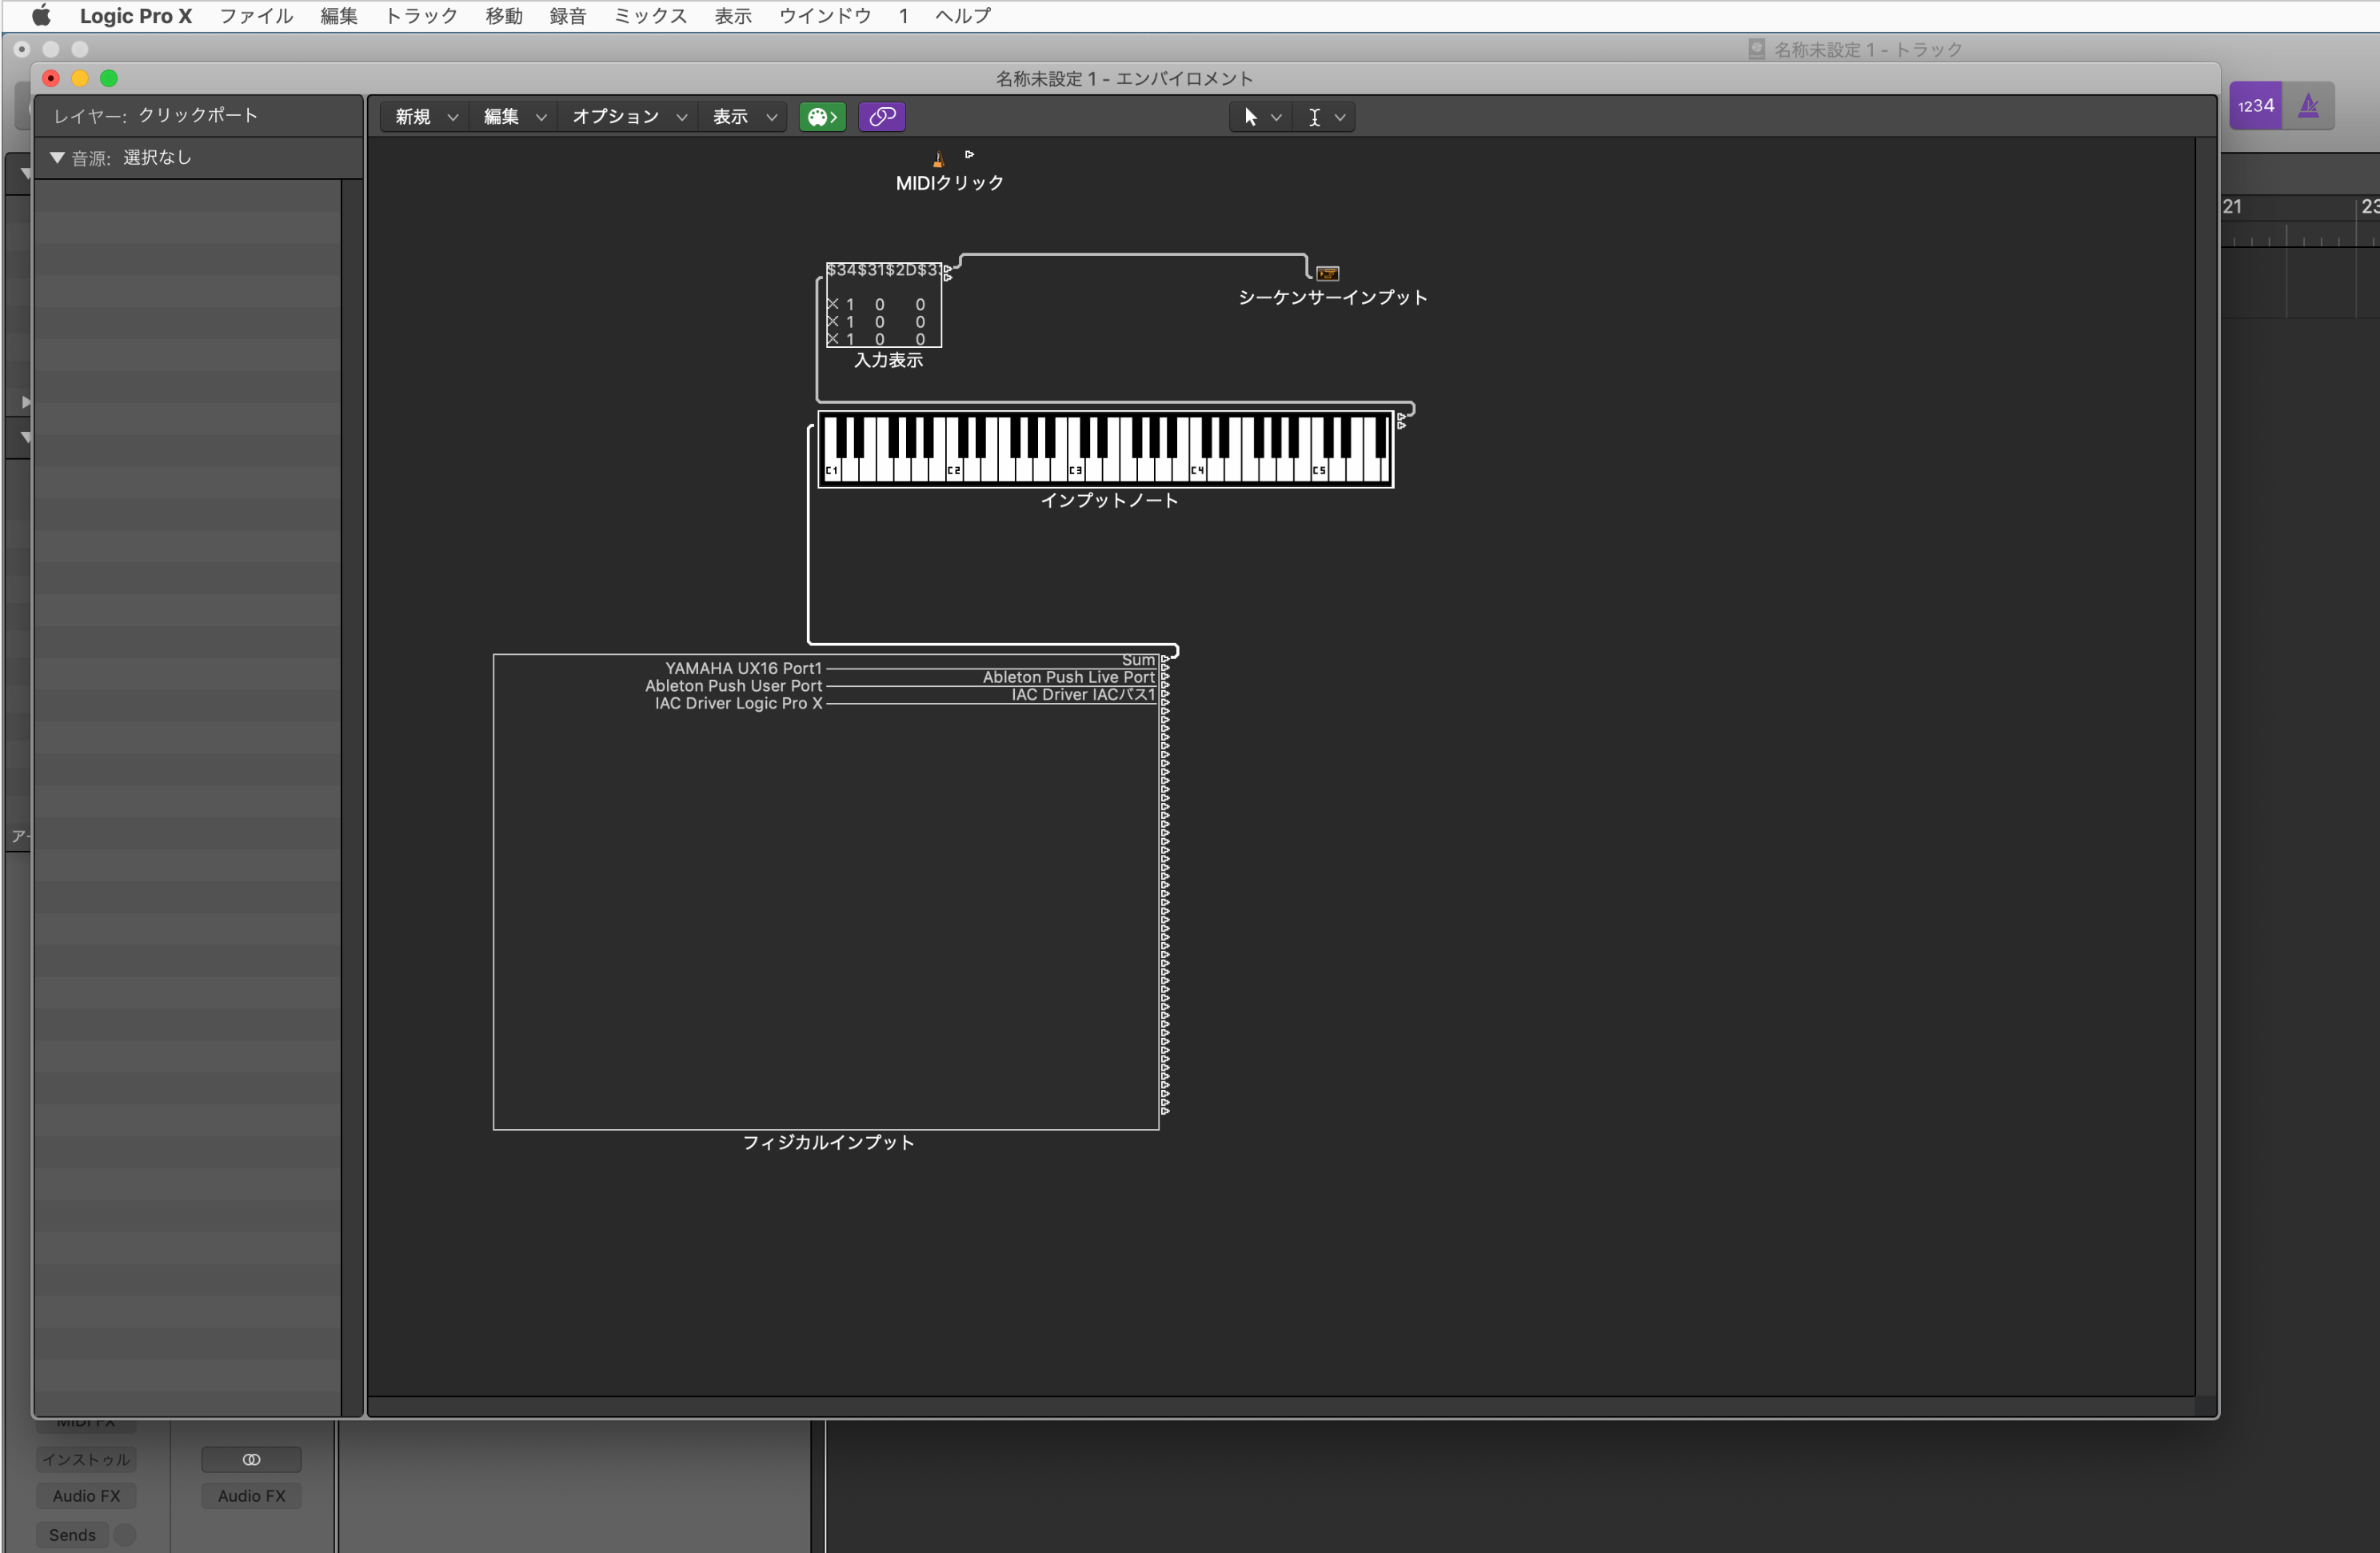Viewport: 2380px width, 1553px height.
Task: Toggle the metronome click button
Action: [x=2308, y=106]
